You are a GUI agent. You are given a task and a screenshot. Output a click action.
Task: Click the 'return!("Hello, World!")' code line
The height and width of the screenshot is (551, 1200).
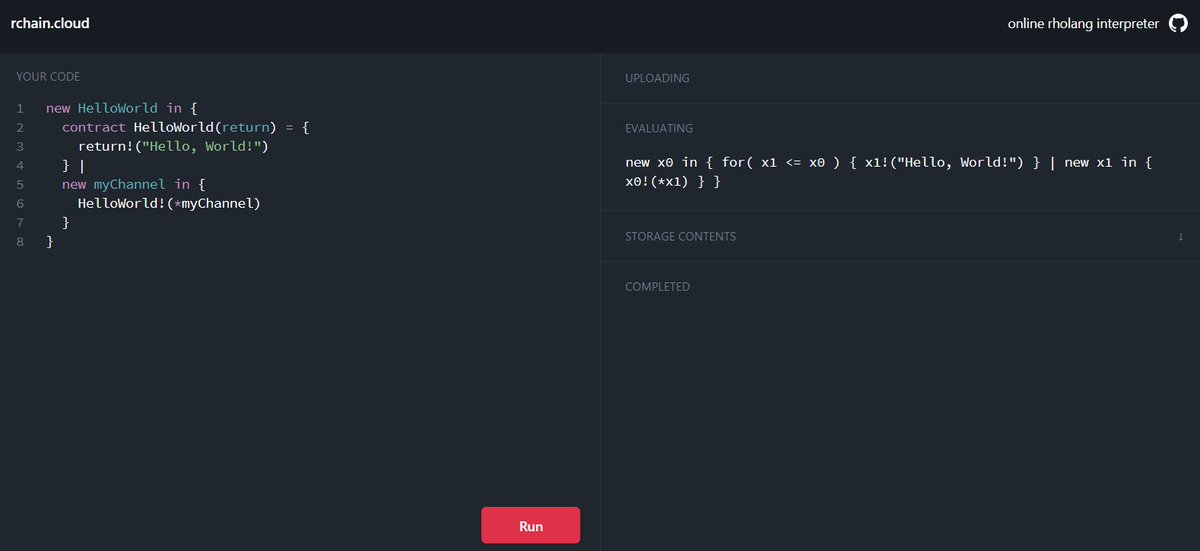tap(174, 146)
